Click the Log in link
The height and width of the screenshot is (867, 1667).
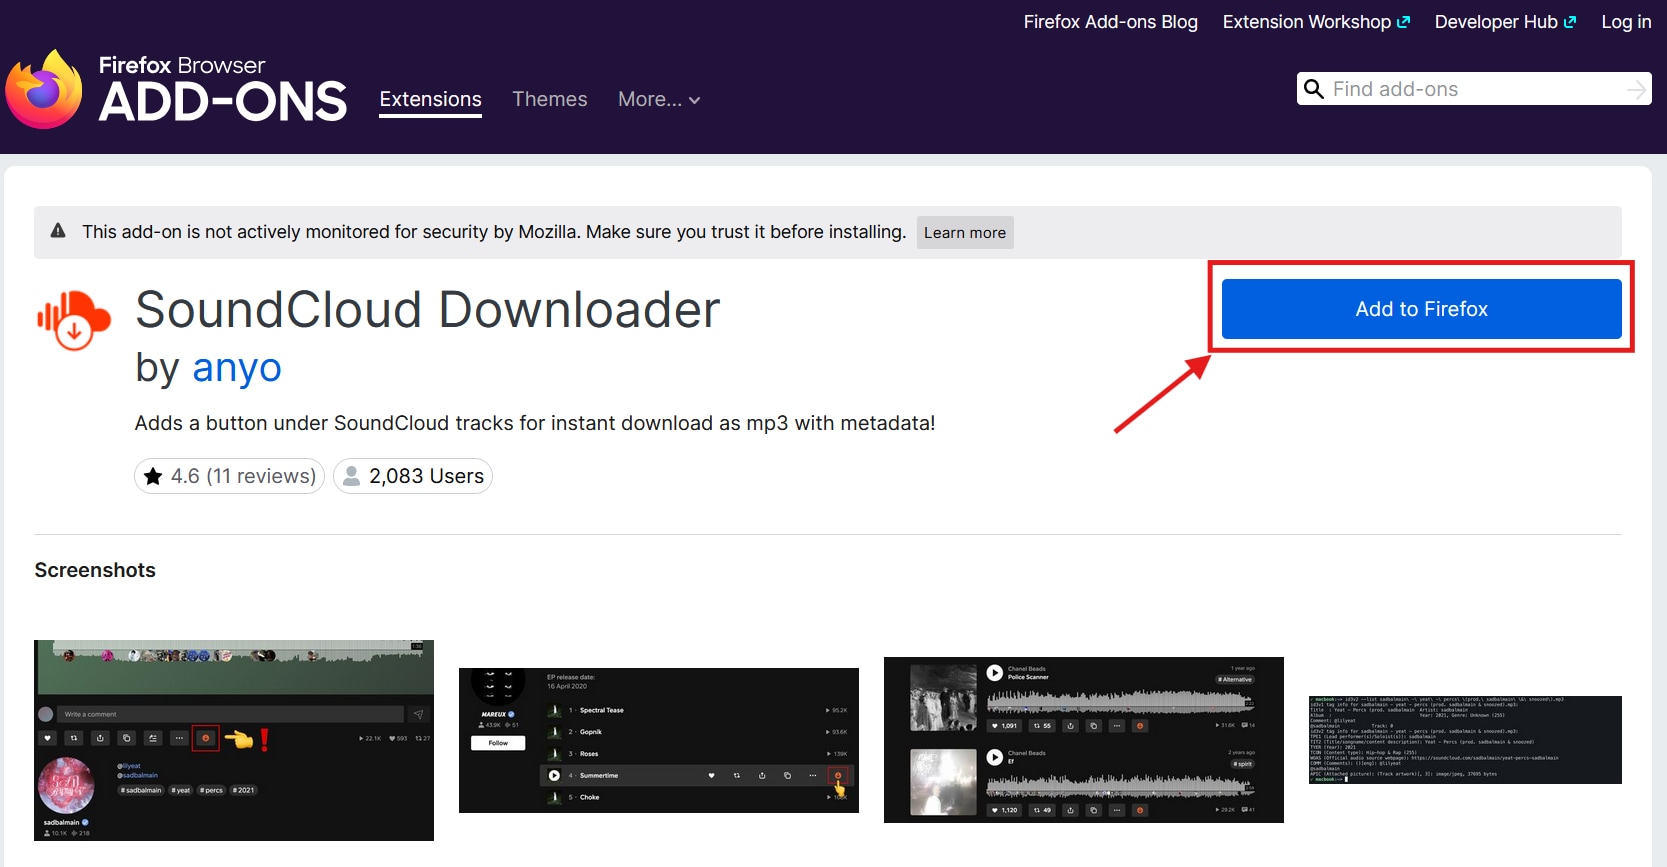1626,22
